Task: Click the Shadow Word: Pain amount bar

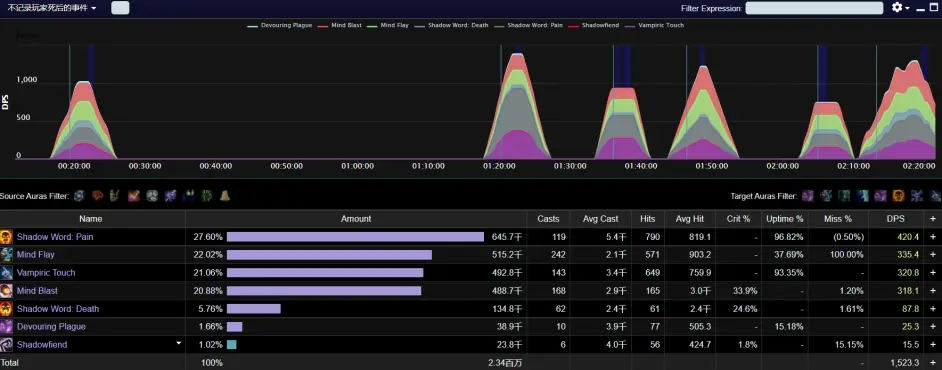Action: (x=355, y=237)
